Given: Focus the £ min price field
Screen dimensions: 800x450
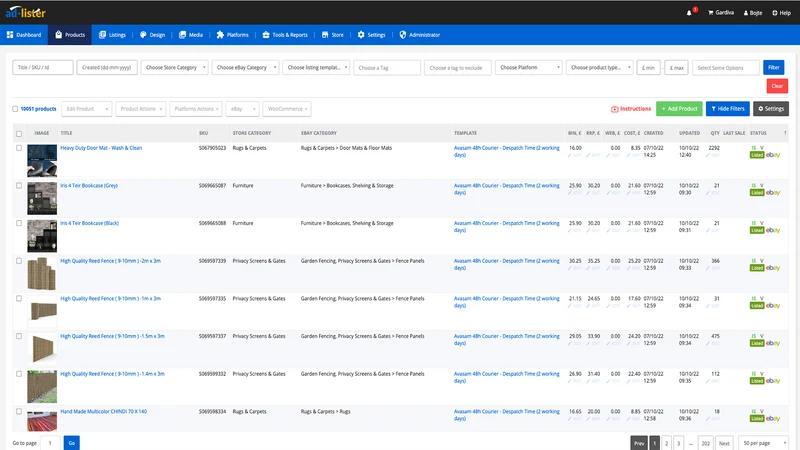Looking at the screenshot, I should [648, 67].
